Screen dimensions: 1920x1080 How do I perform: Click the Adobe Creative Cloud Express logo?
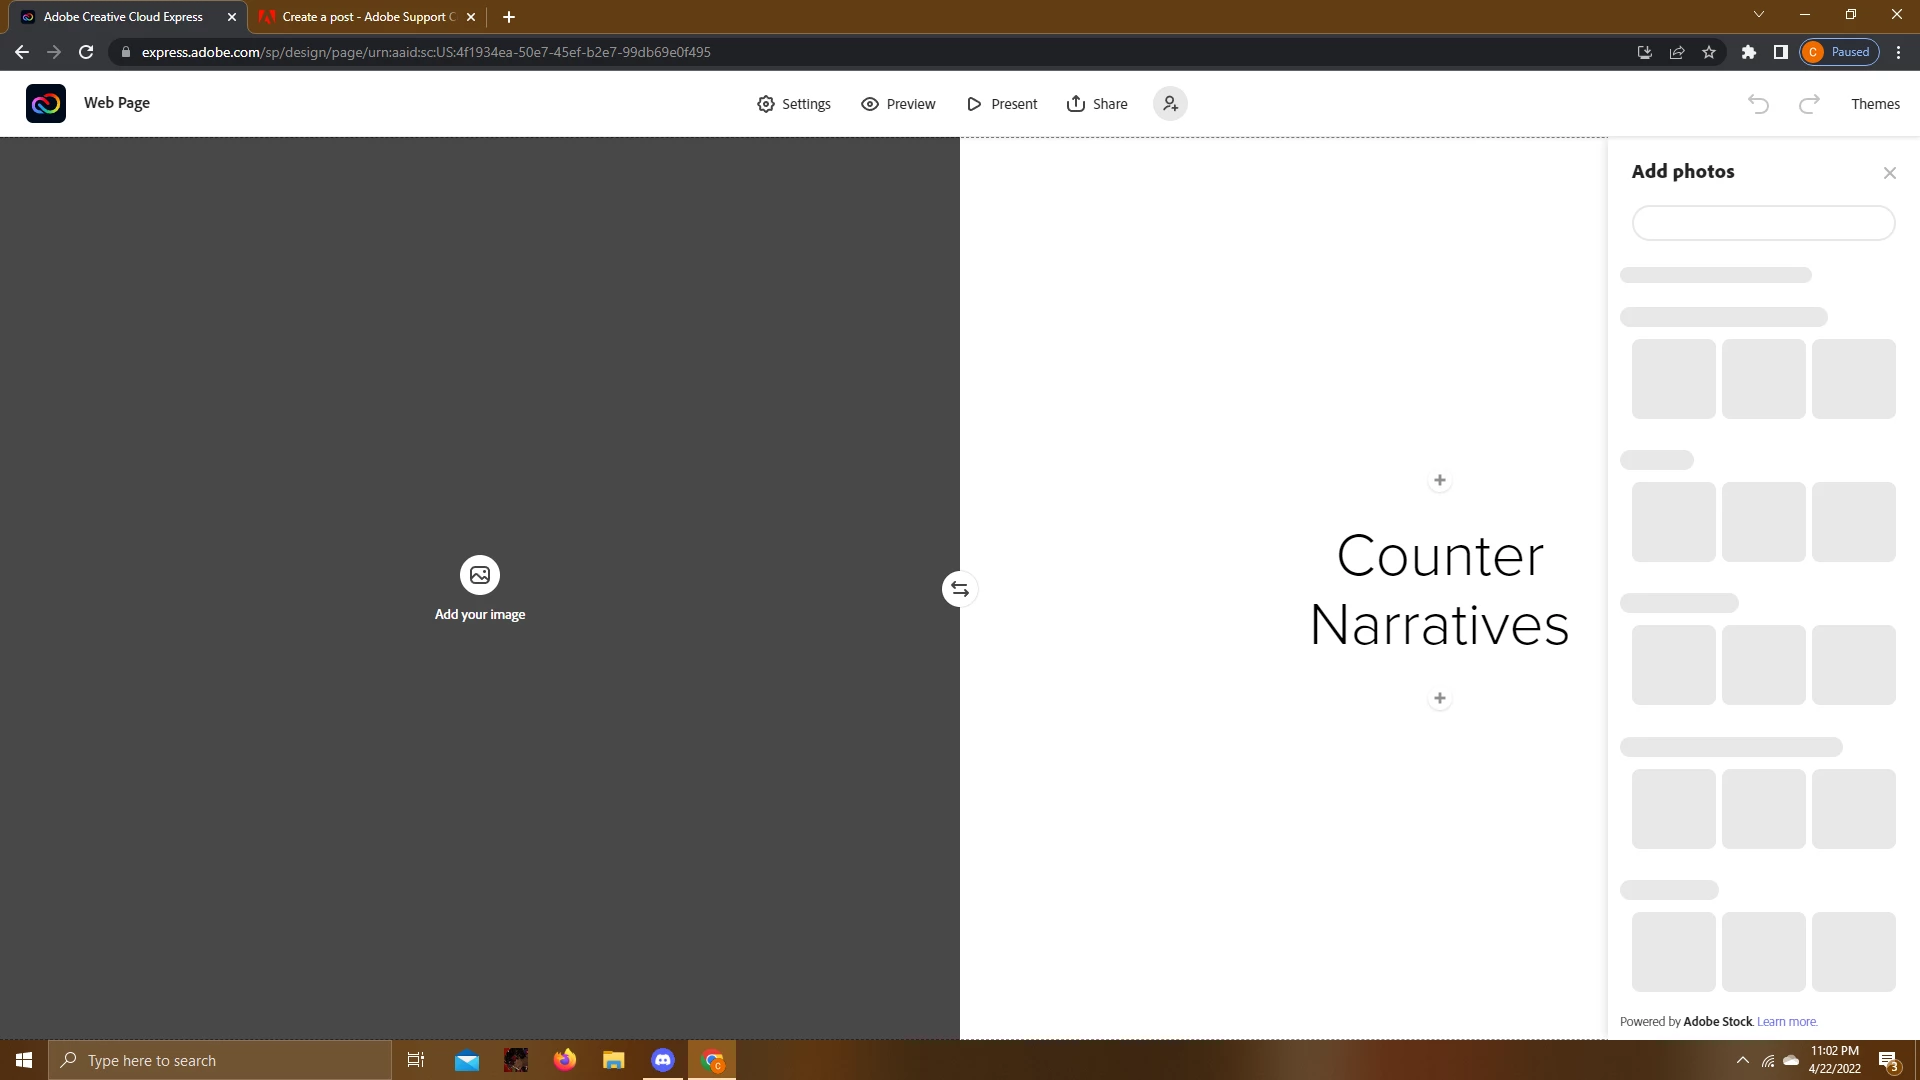pos(46,104)
